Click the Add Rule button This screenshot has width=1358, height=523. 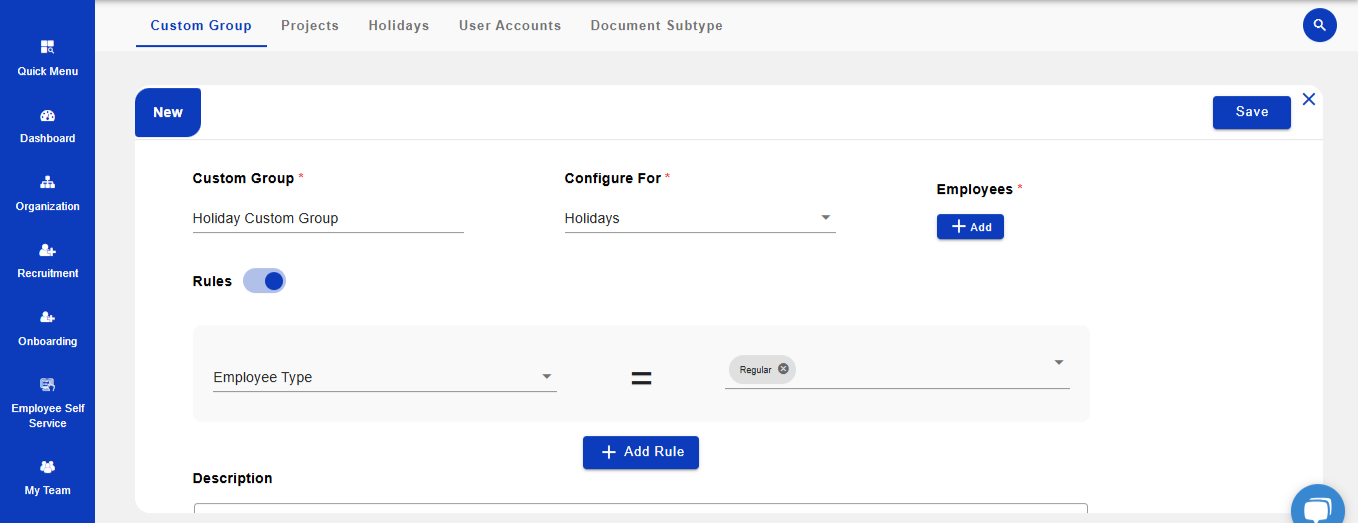(640, 452)
